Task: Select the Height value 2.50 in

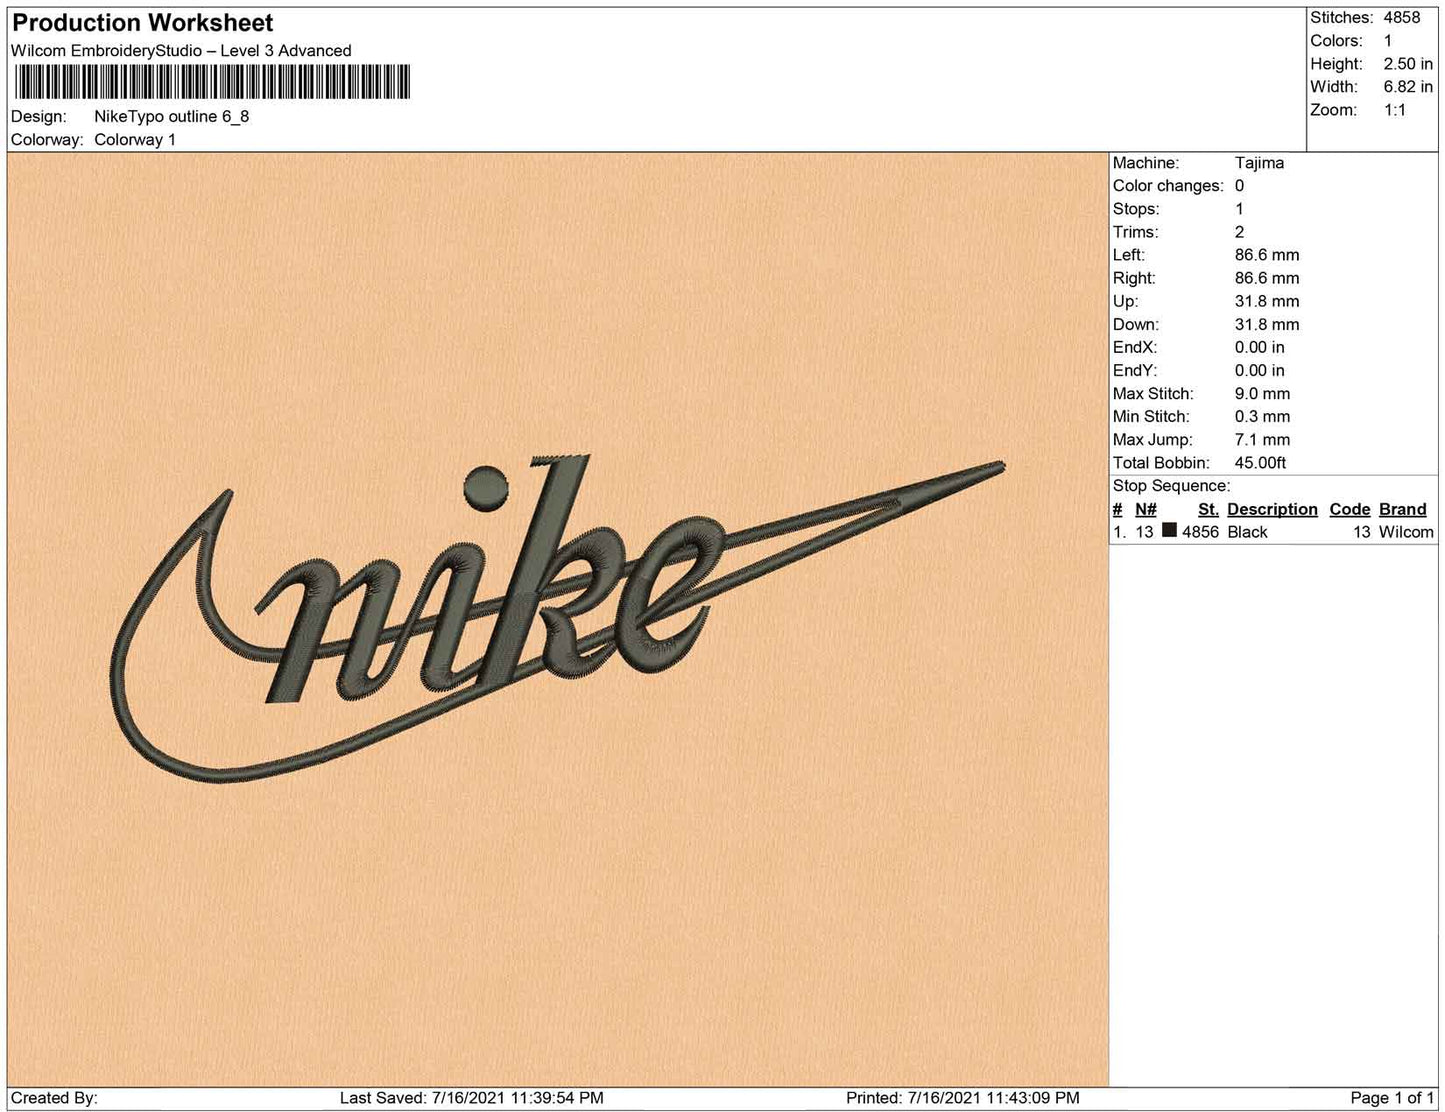Action: (x=1408, y=64)
